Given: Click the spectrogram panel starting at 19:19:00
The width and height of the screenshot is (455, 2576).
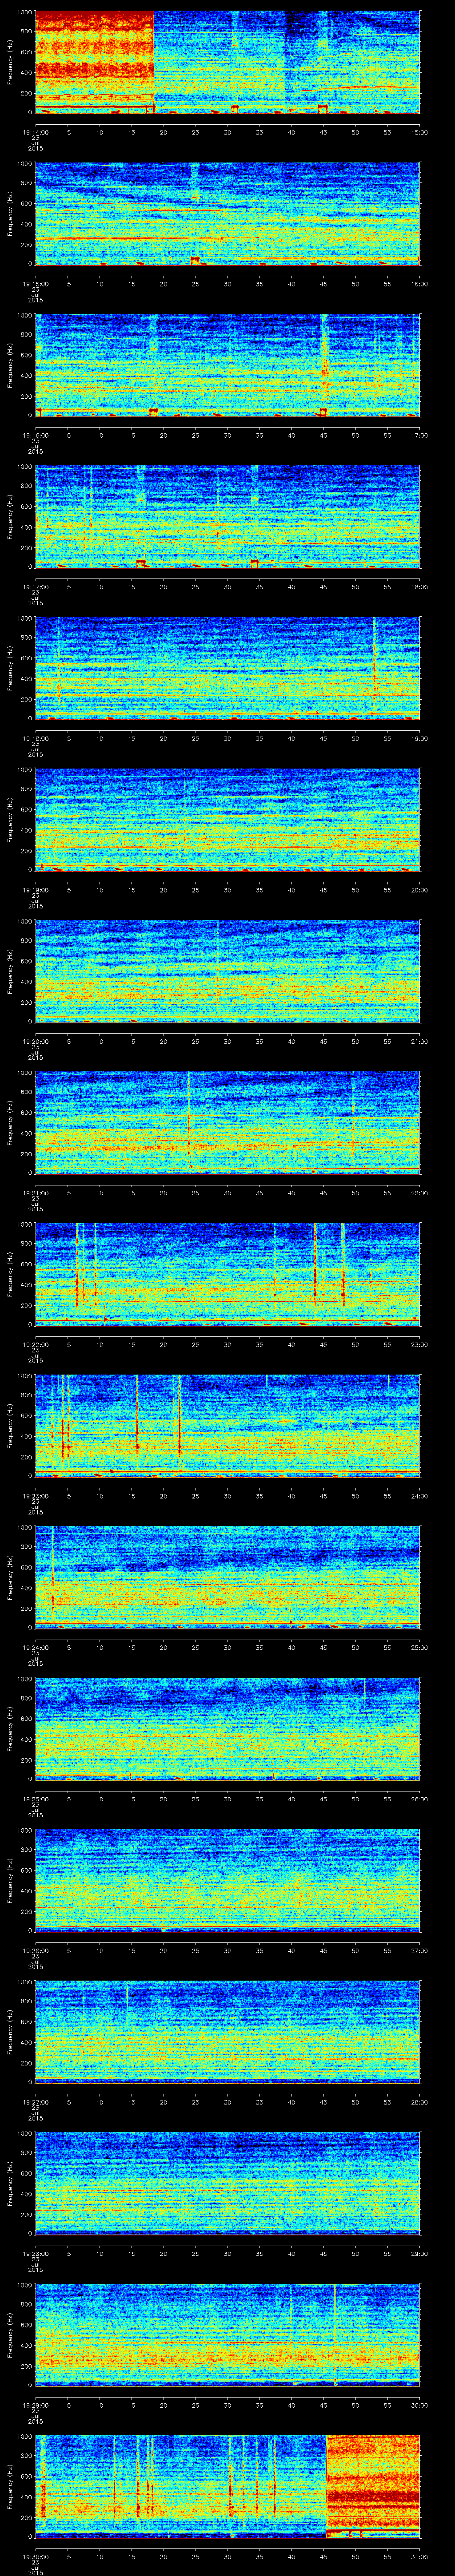Looking at the screenshot, I should click(227, 820).
